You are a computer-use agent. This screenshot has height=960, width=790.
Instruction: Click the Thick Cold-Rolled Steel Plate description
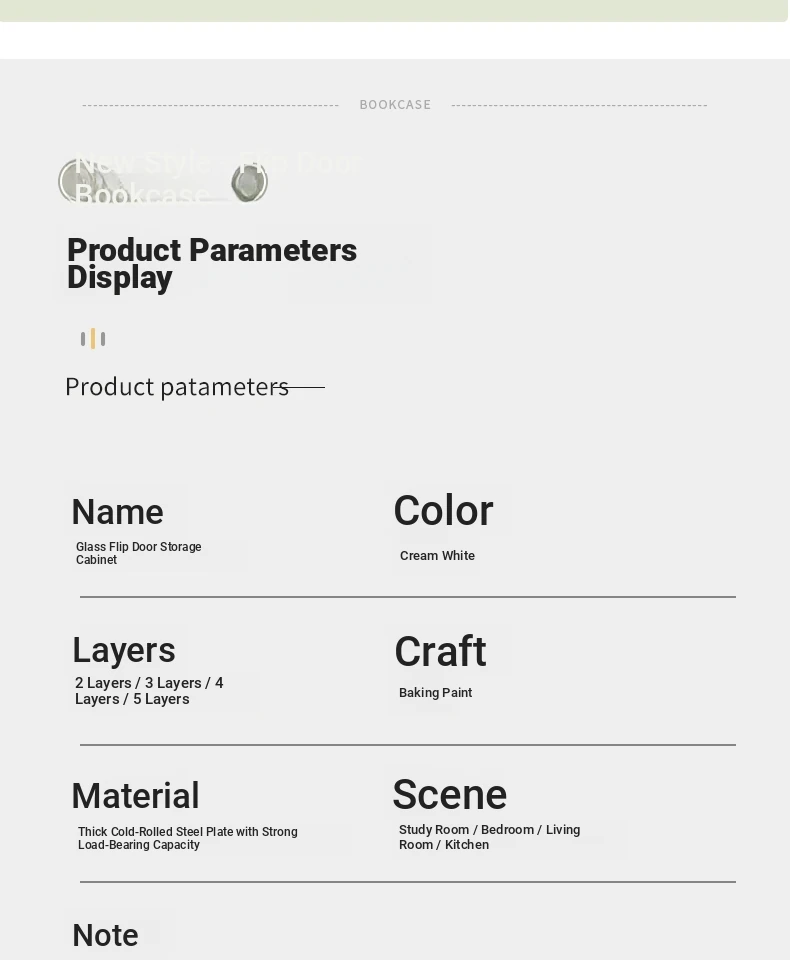click(187, 838)
